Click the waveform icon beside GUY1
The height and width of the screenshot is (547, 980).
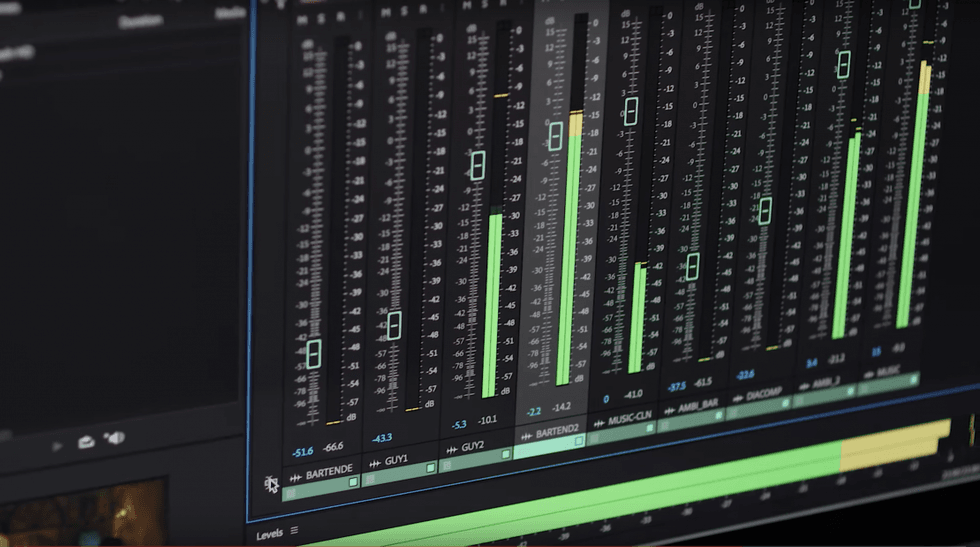point(375,463)
